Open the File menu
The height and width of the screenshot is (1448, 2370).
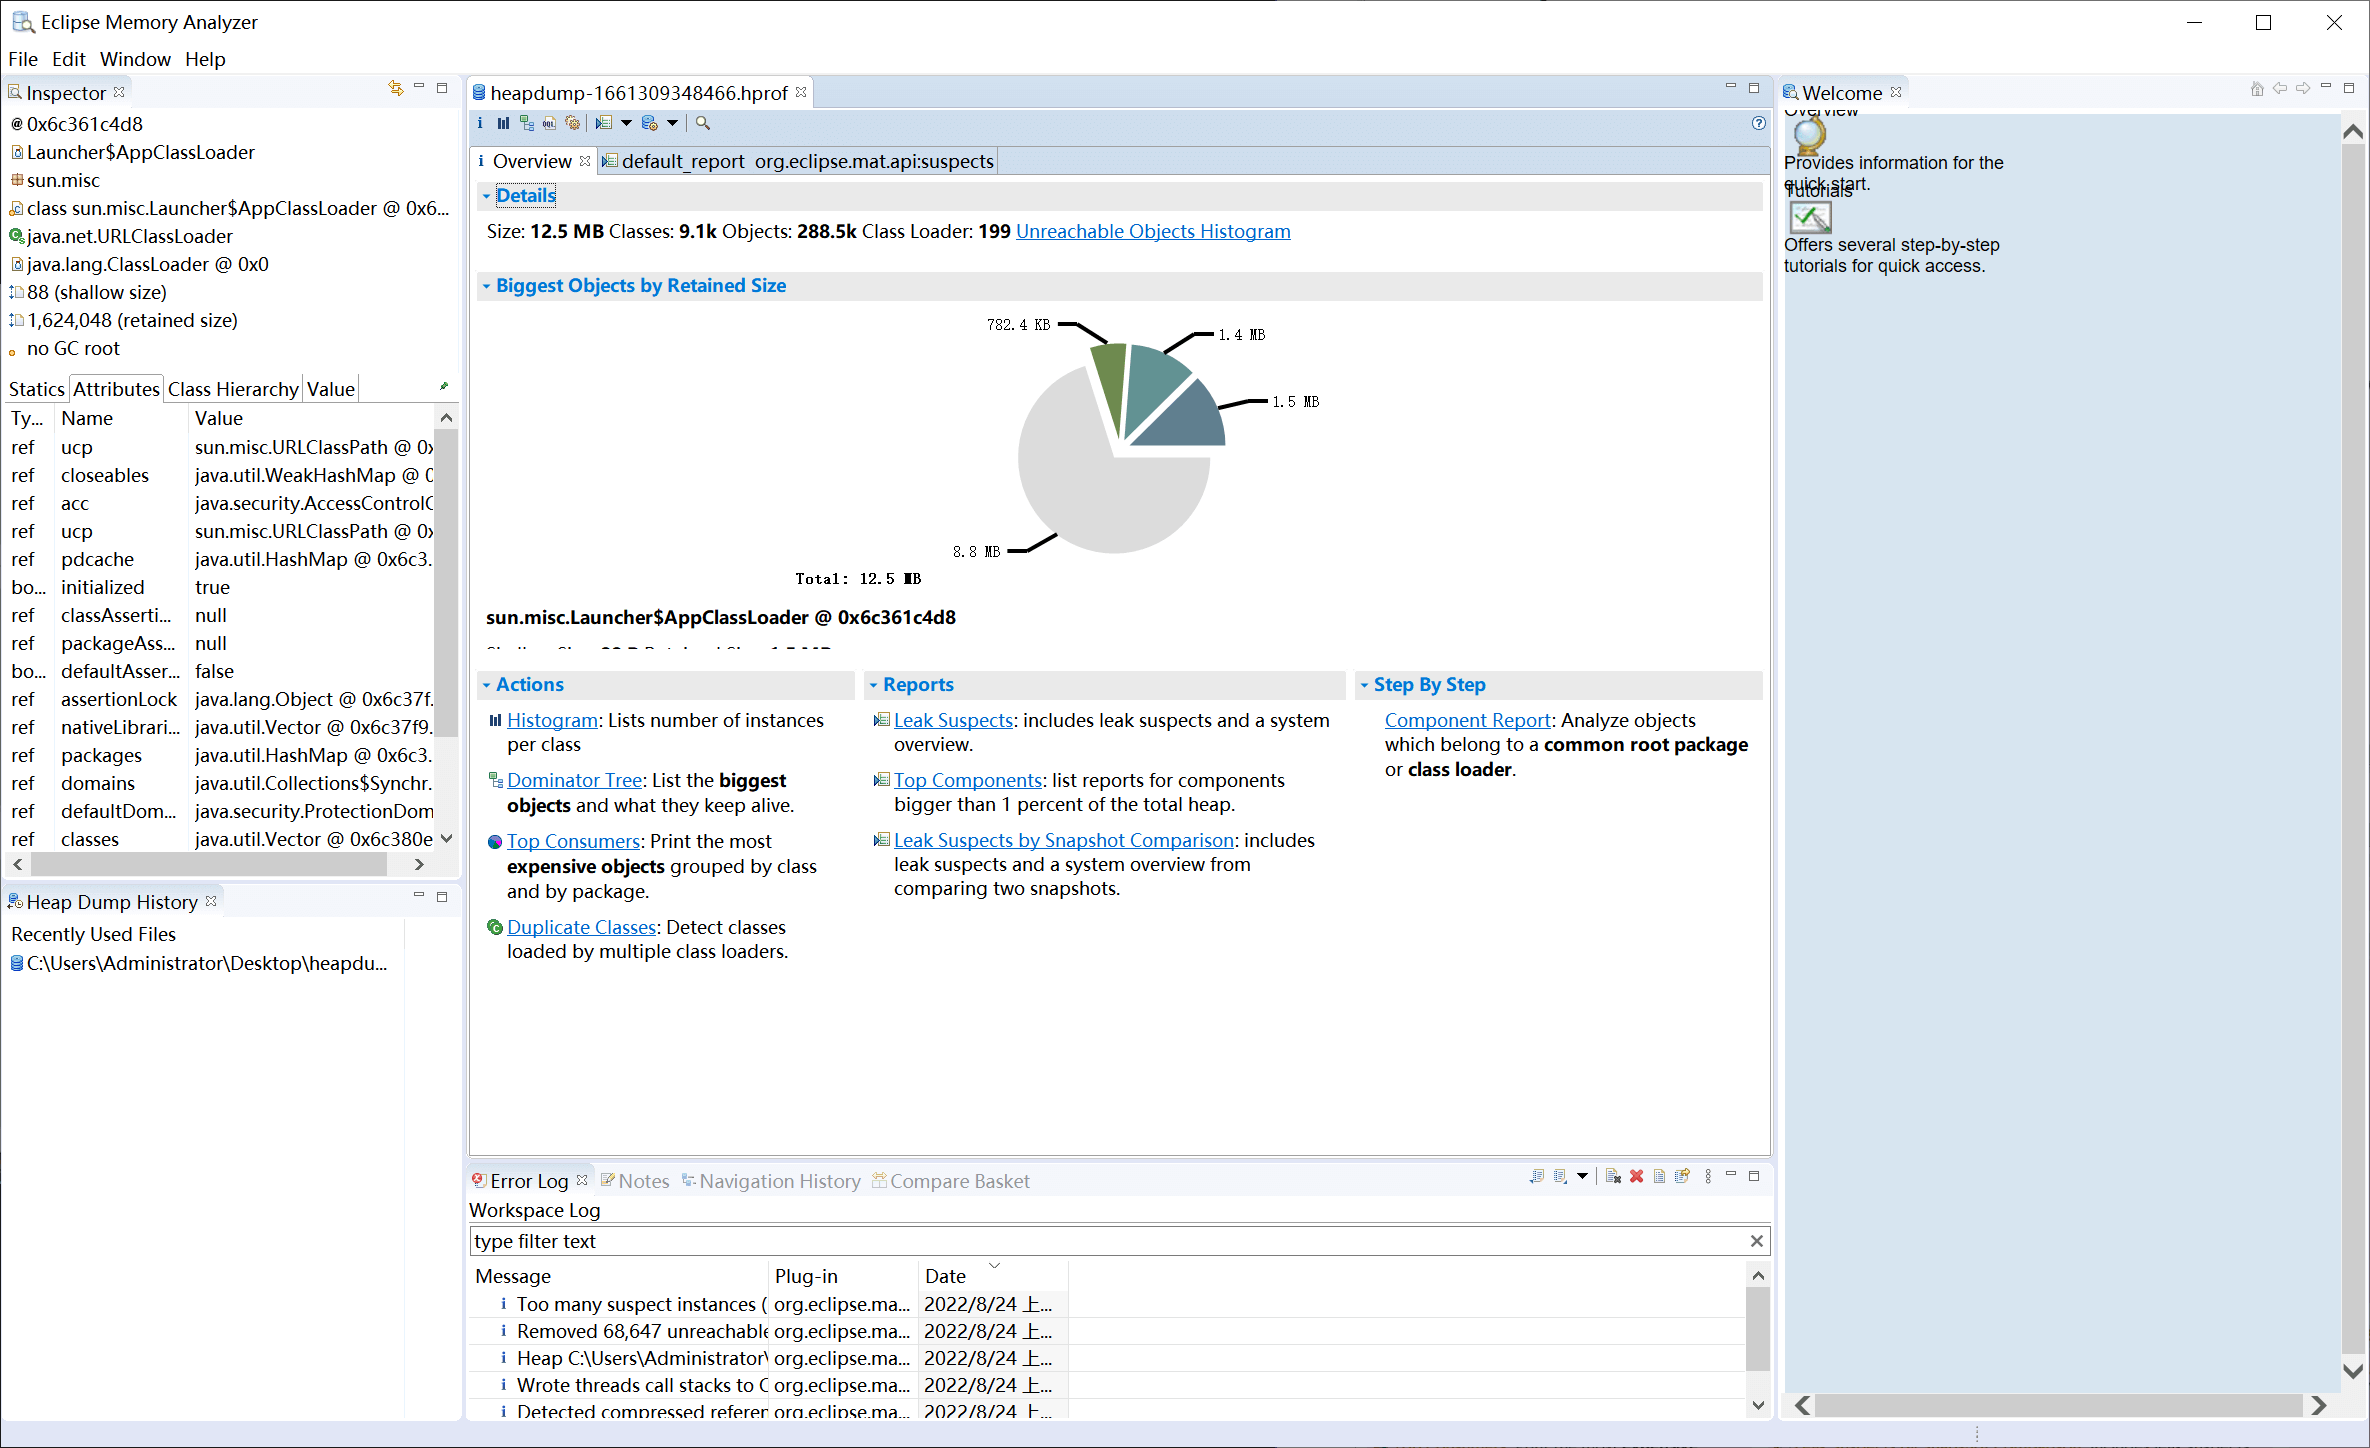[x=23, y=59]
